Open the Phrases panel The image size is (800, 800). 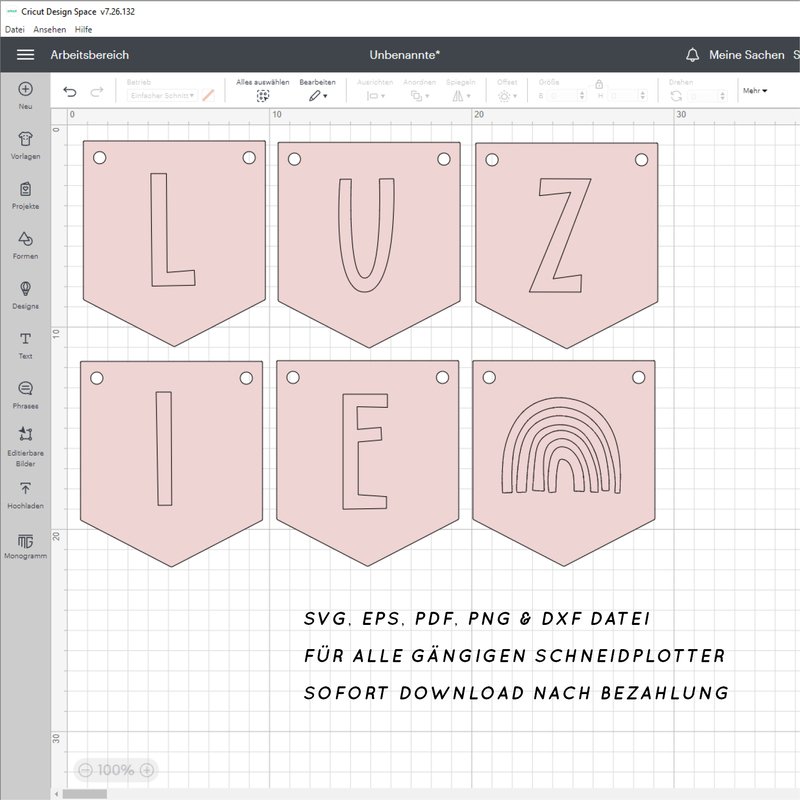(x=25, y=390)
